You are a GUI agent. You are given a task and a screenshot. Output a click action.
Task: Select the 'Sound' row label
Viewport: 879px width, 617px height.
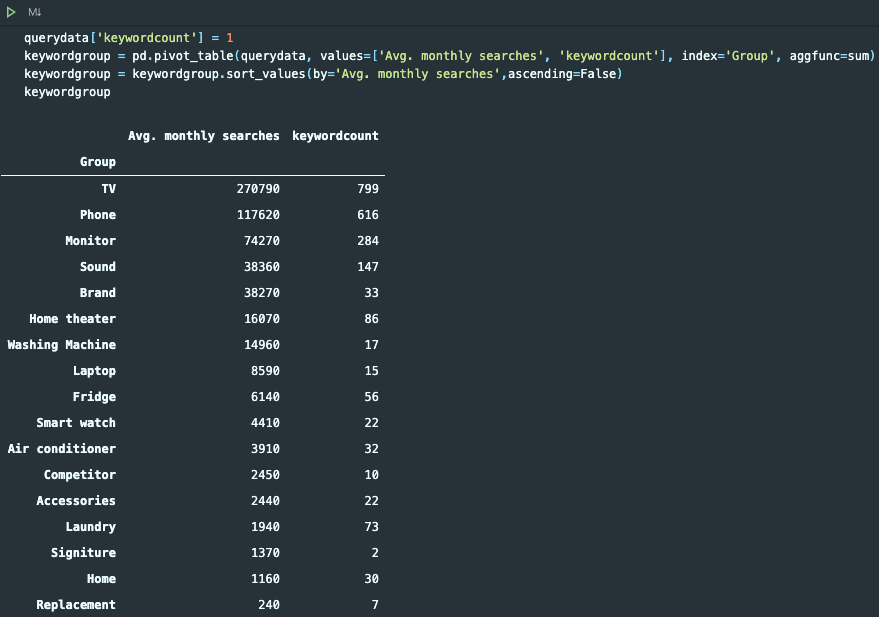(98, 267)
